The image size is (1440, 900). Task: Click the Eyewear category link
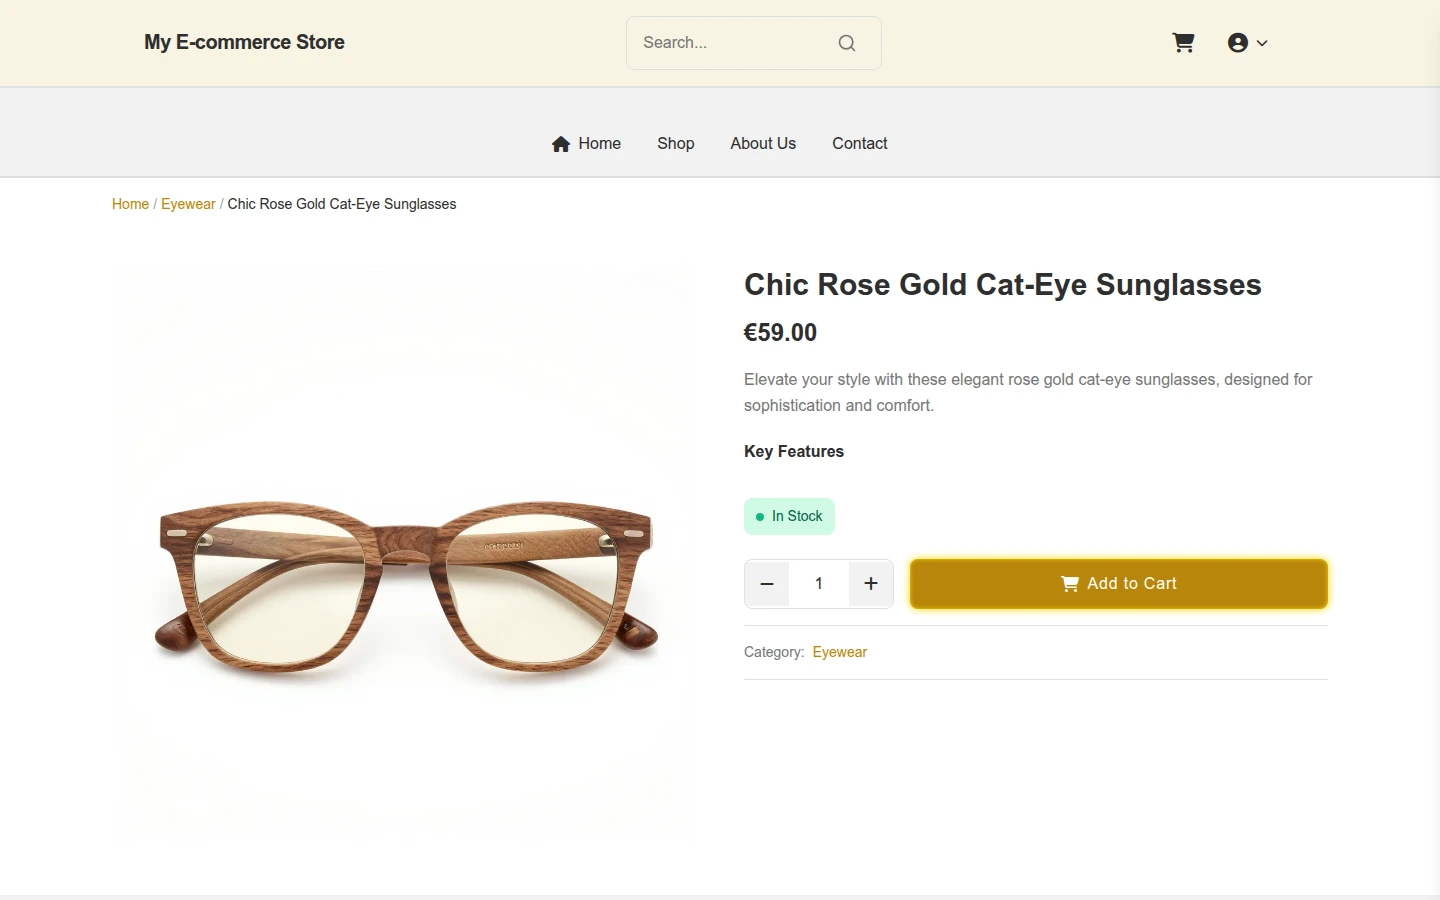[x=840, y=652]
